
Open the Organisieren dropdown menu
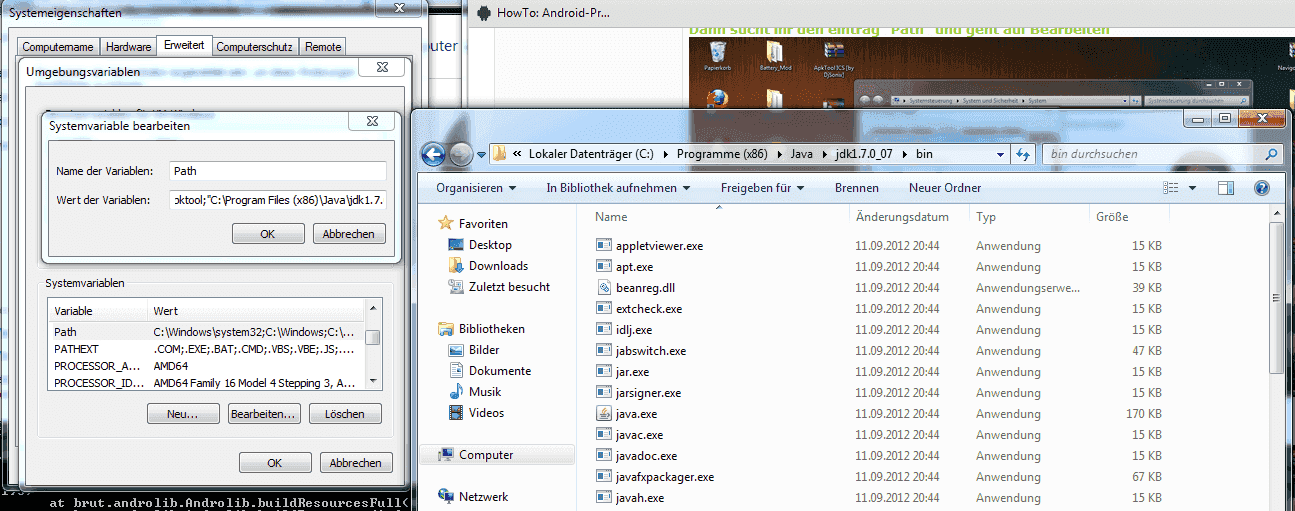pyautogui.click(x=476, y=188)
